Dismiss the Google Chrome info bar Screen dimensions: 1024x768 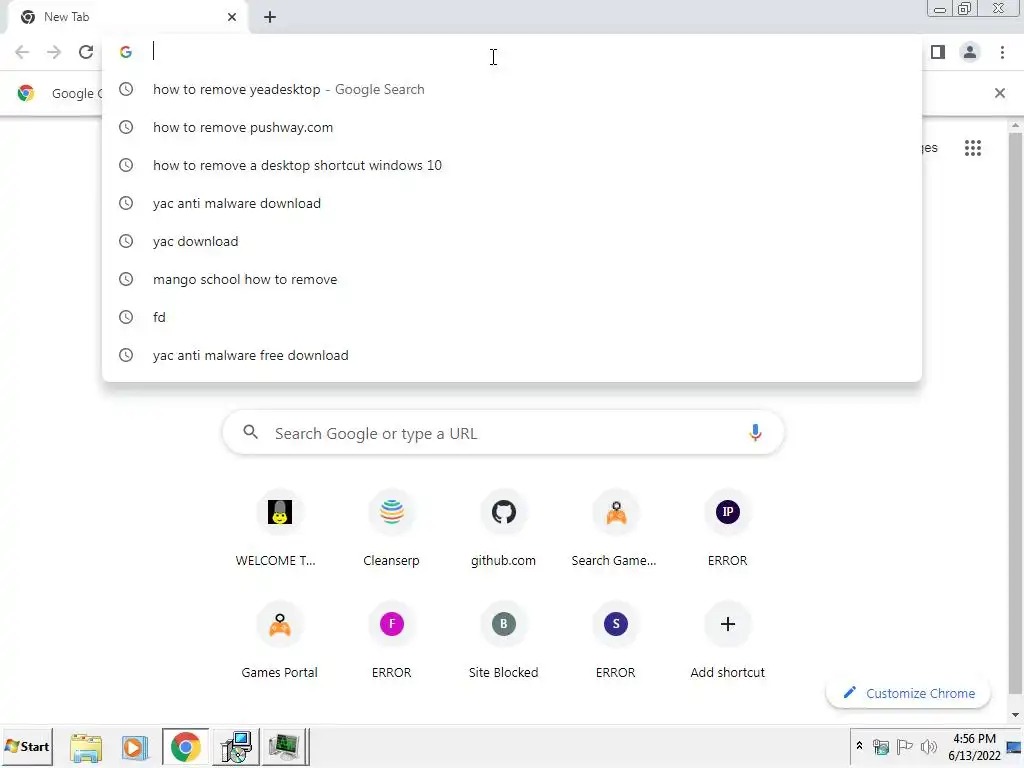(1000, 93)
